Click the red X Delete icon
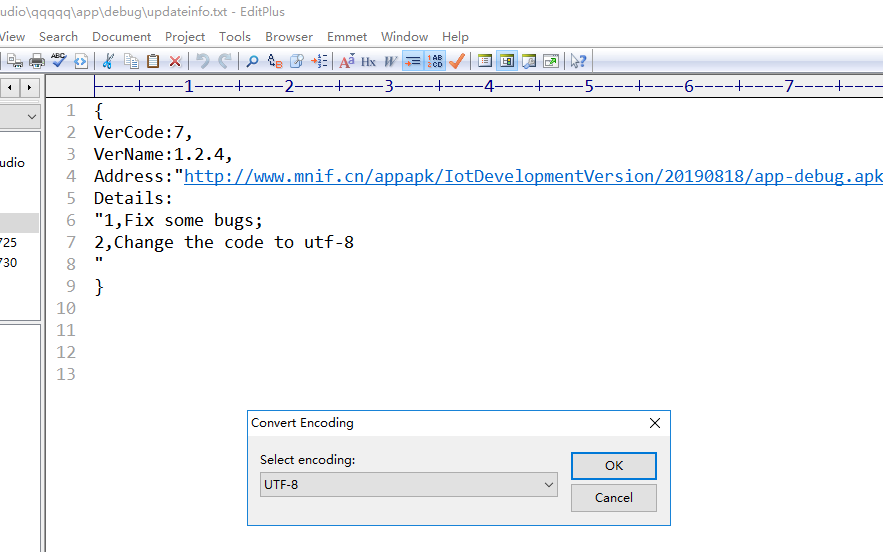This screenshot has height=552, width=883. 175,61
